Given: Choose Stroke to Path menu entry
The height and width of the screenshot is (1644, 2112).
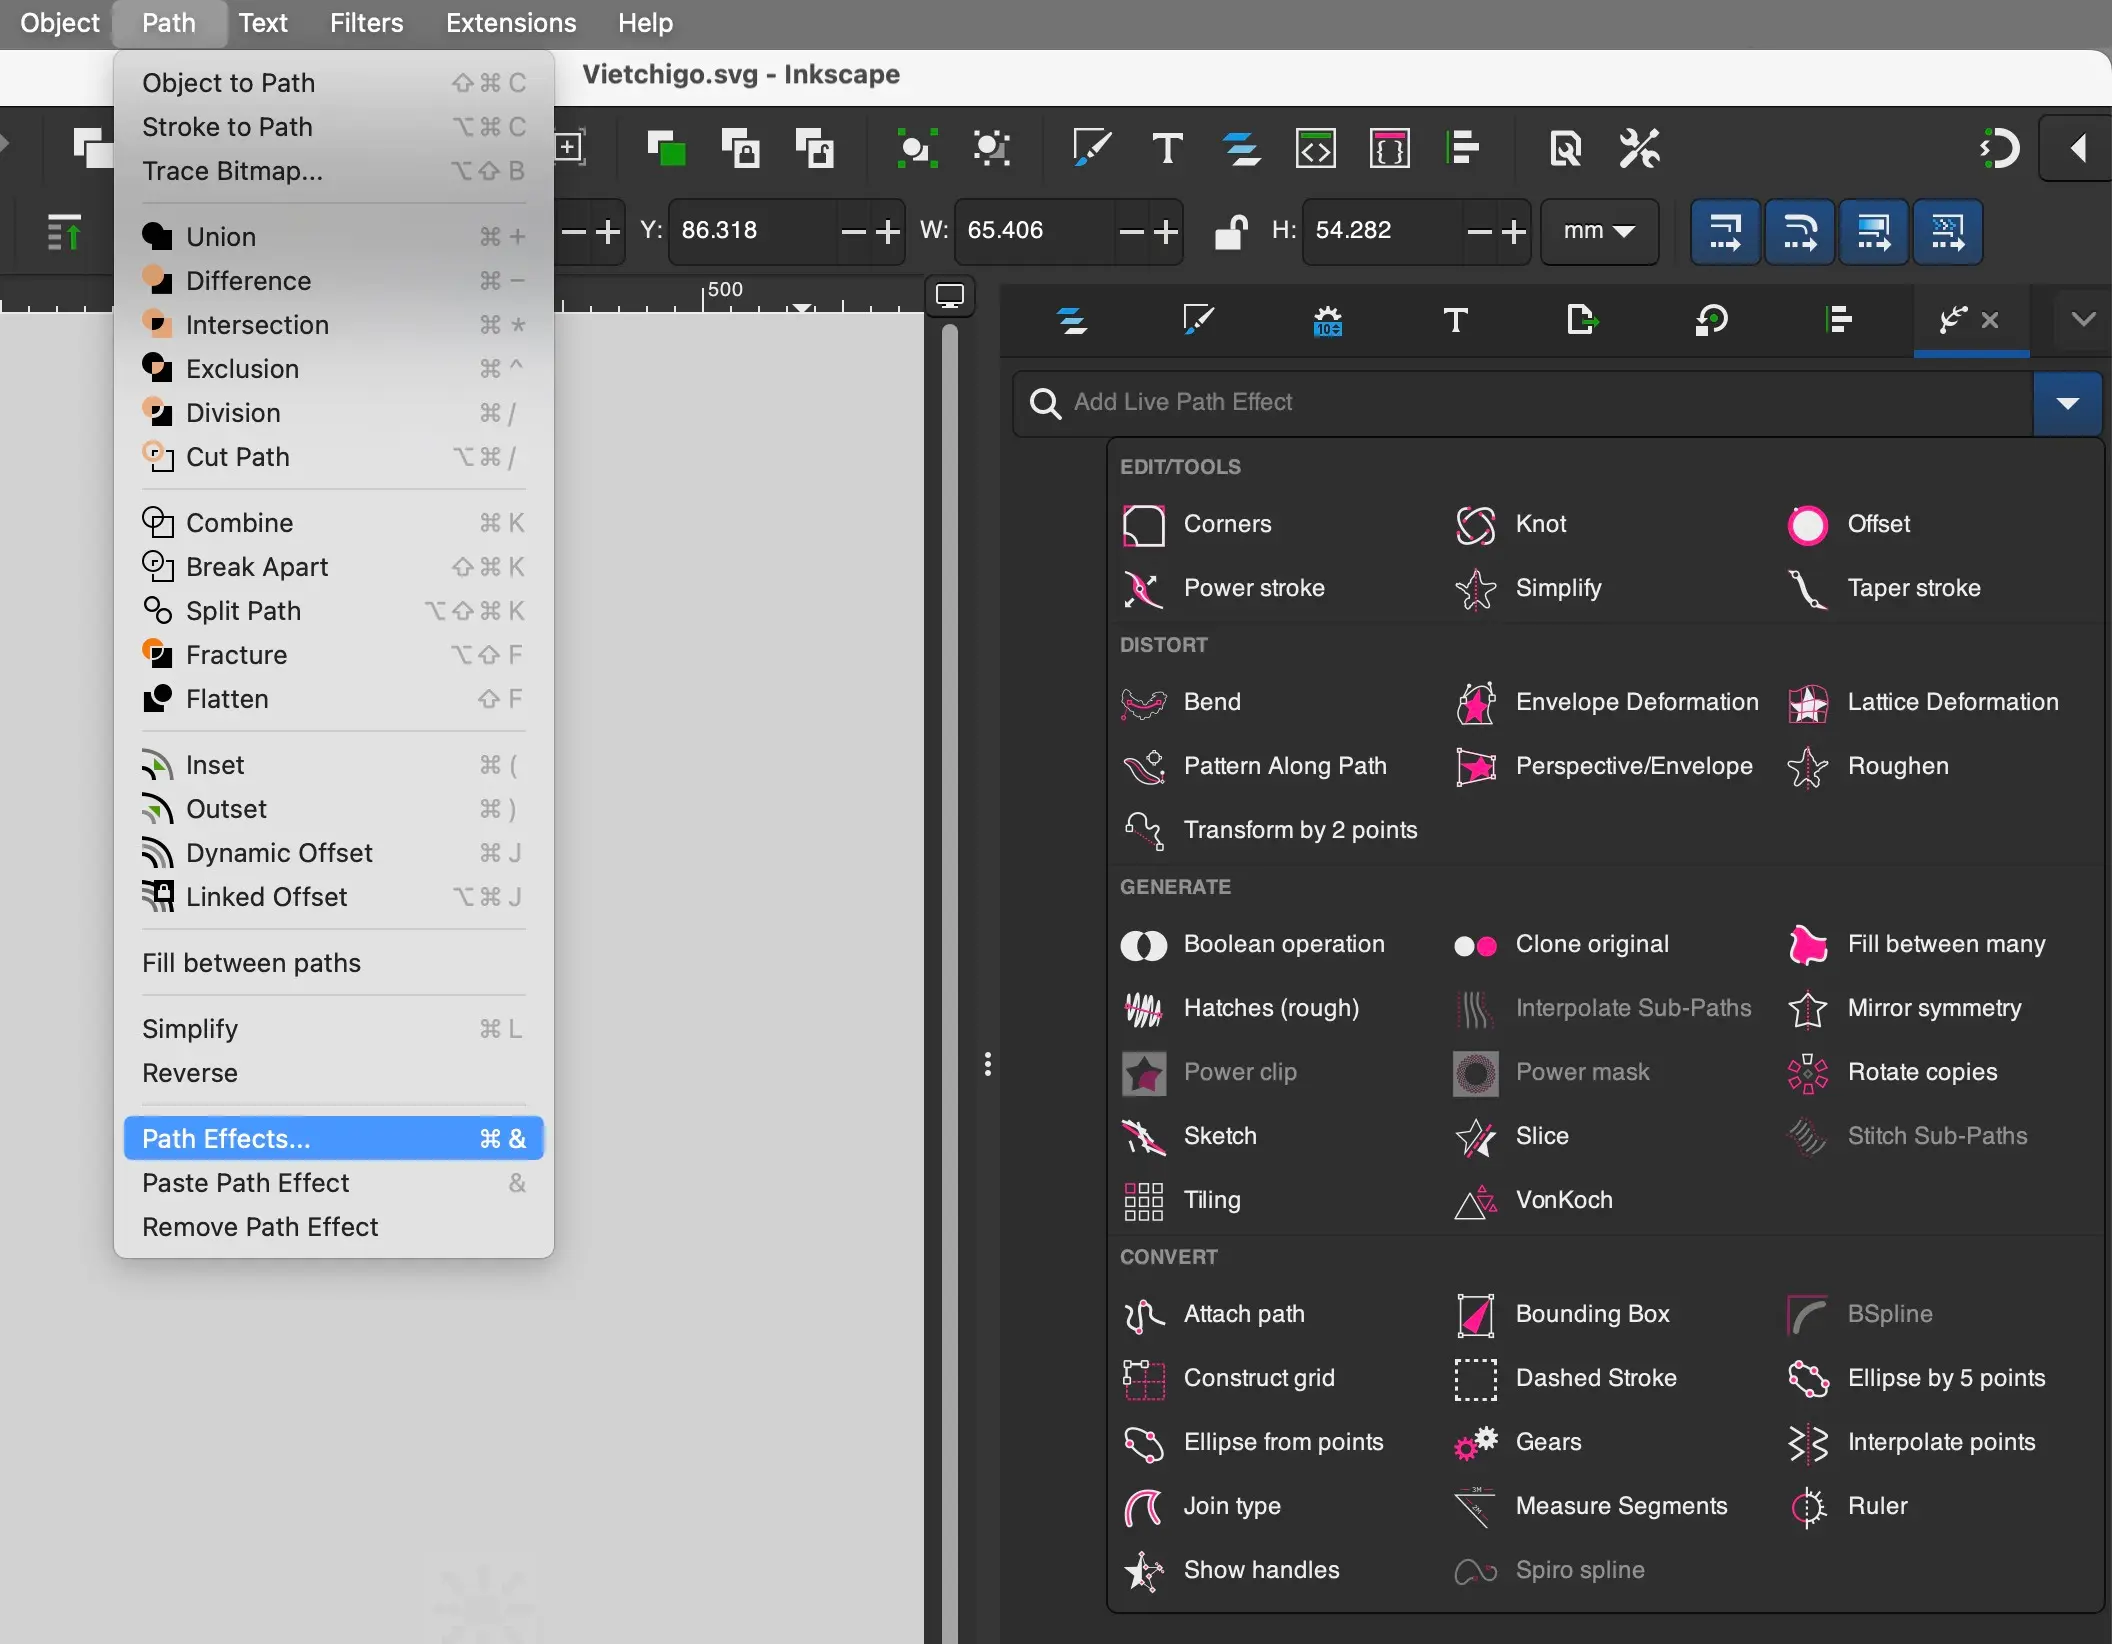Looking at the screenshot, I should (227, 127).
